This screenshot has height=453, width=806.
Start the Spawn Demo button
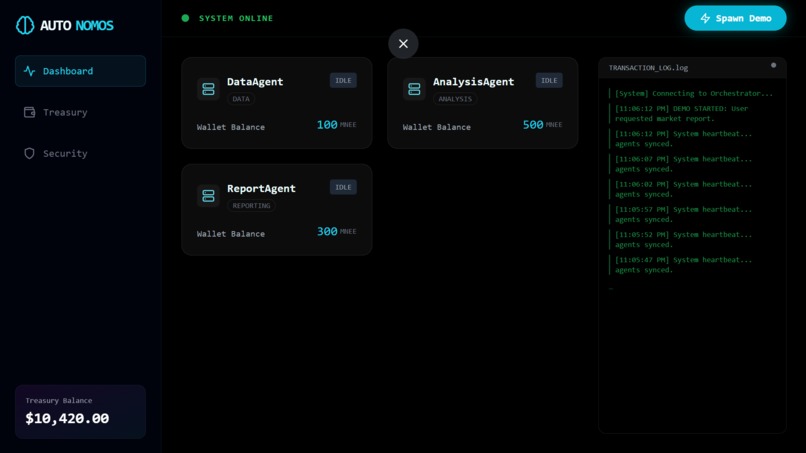click(x=735, y=18)
